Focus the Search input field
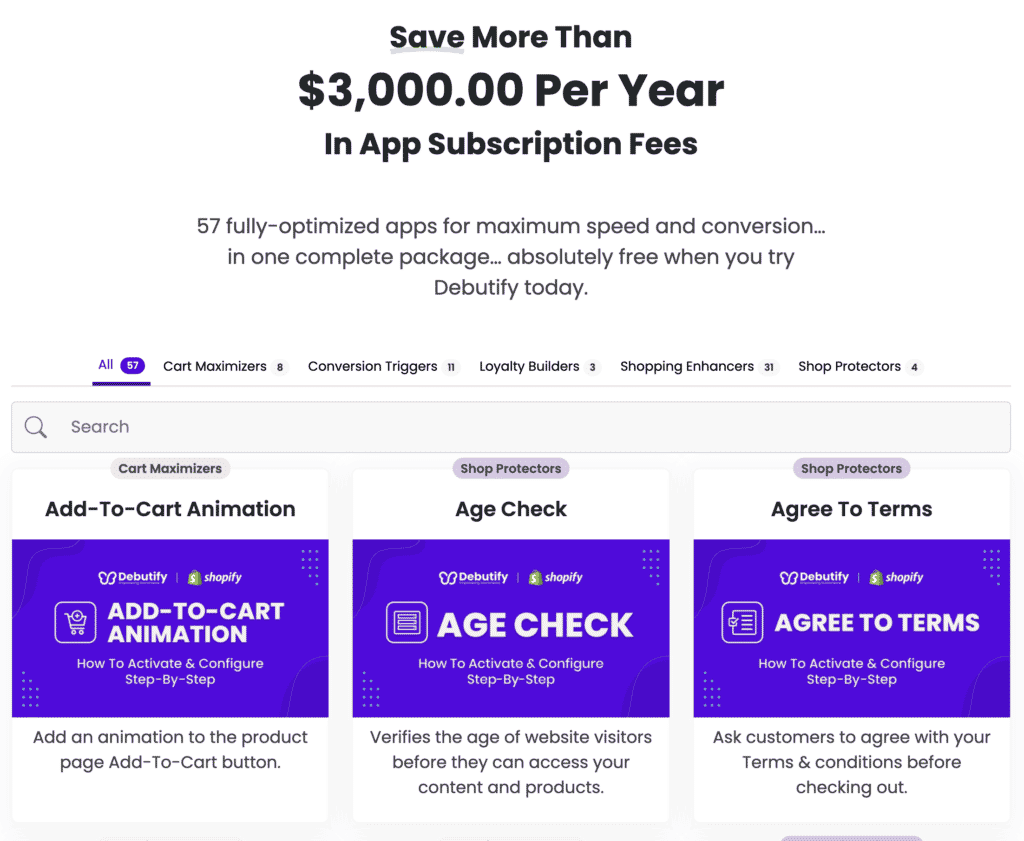 tap(511, 427)
